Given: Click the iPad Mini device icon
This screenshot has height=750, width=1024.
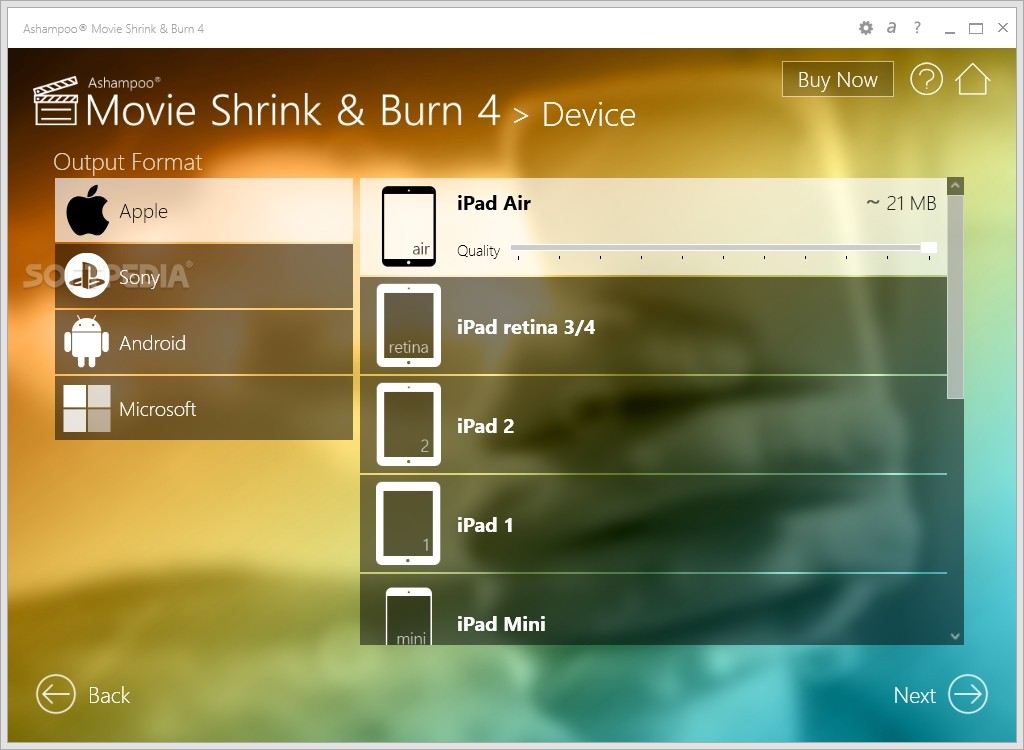Looking at the screenshot, I should point(409,616).
